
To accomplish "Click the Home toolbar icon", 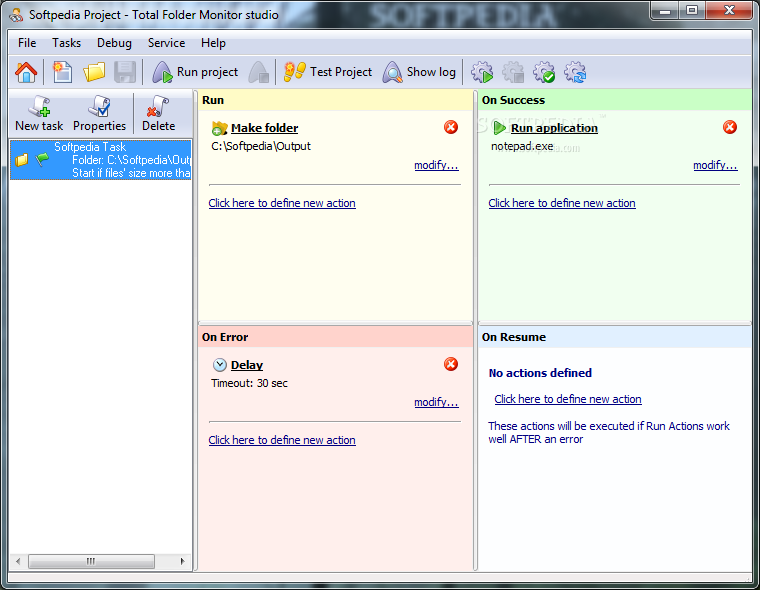I will pos(26,72).
